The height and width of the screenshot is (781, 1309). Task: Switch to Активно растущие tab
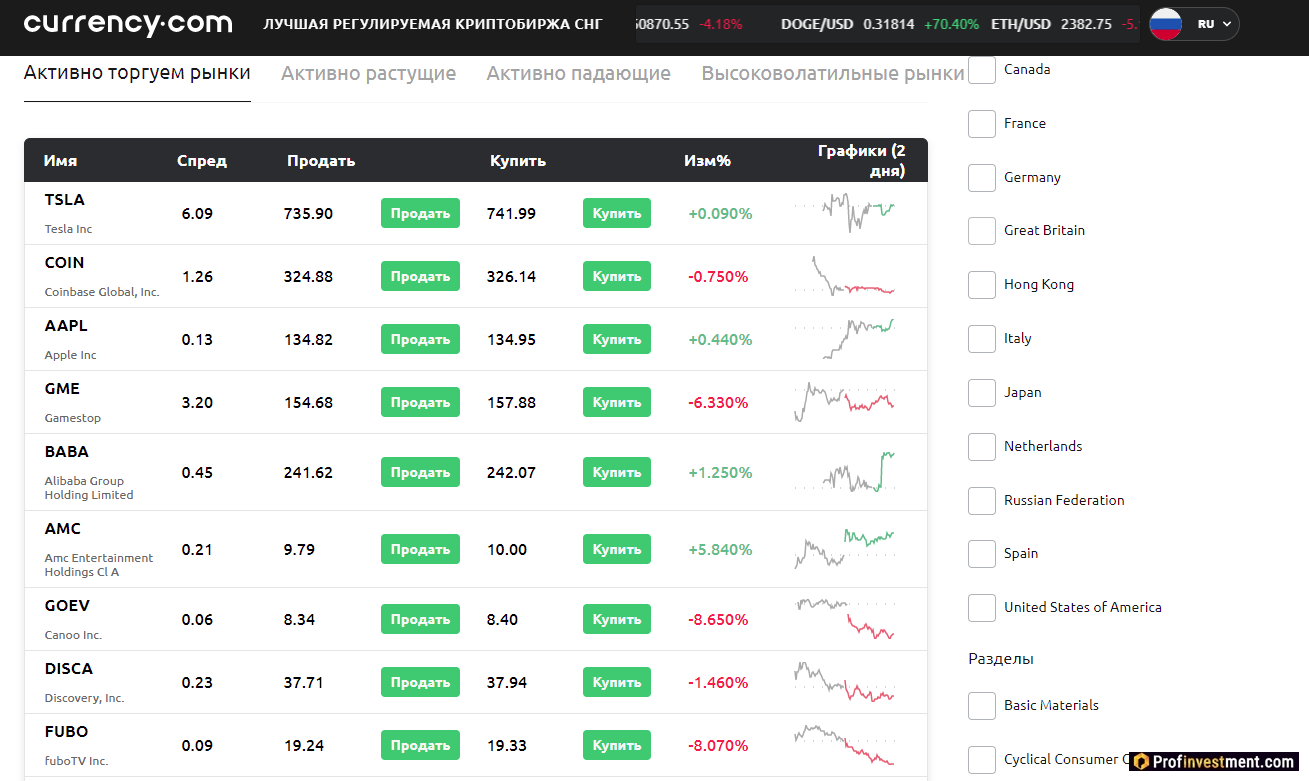pos(368,73)
